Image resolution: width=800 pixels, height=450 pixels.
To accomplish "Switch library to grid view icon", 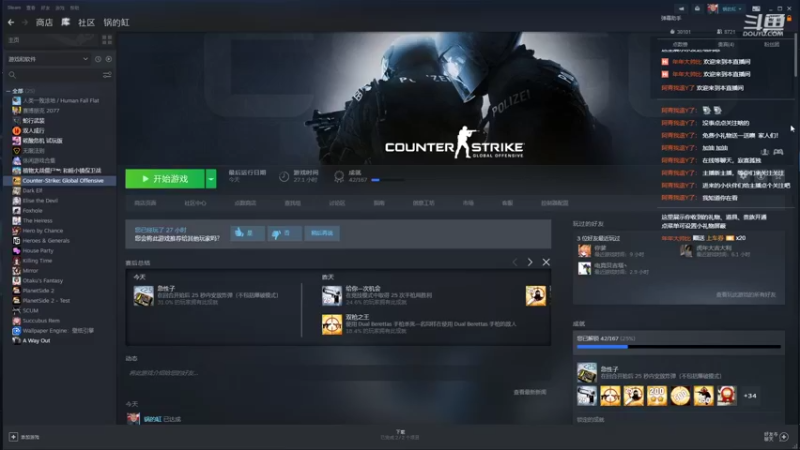I will click(107, 40).
